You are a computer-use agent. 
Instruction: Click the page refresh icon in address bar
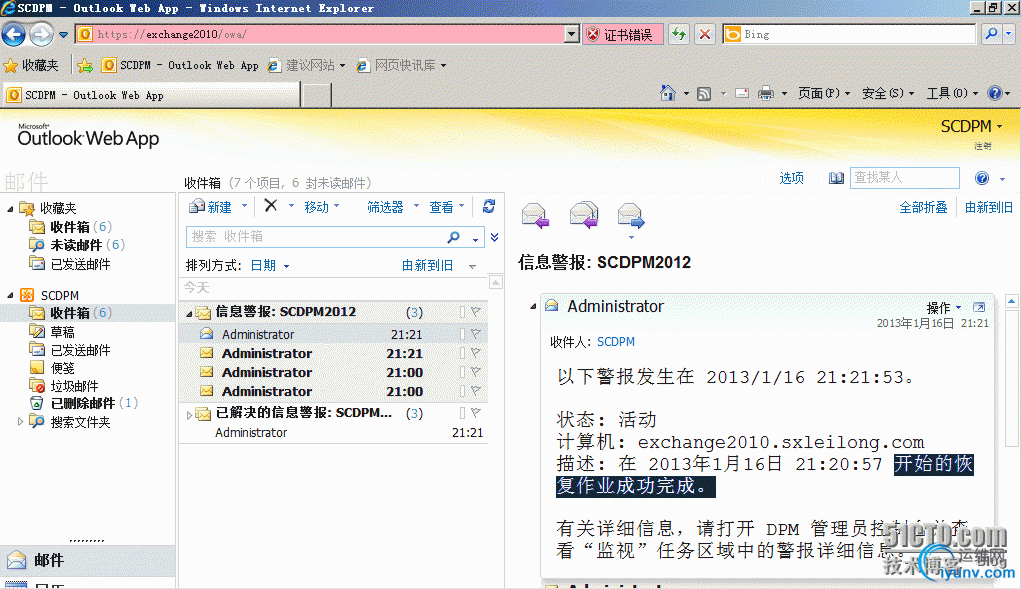(679, 34)
